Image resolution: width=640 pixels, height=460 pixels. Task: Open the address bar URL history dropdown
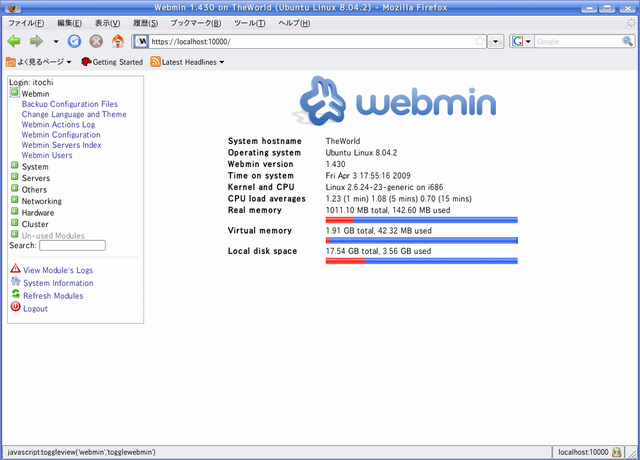496,42
